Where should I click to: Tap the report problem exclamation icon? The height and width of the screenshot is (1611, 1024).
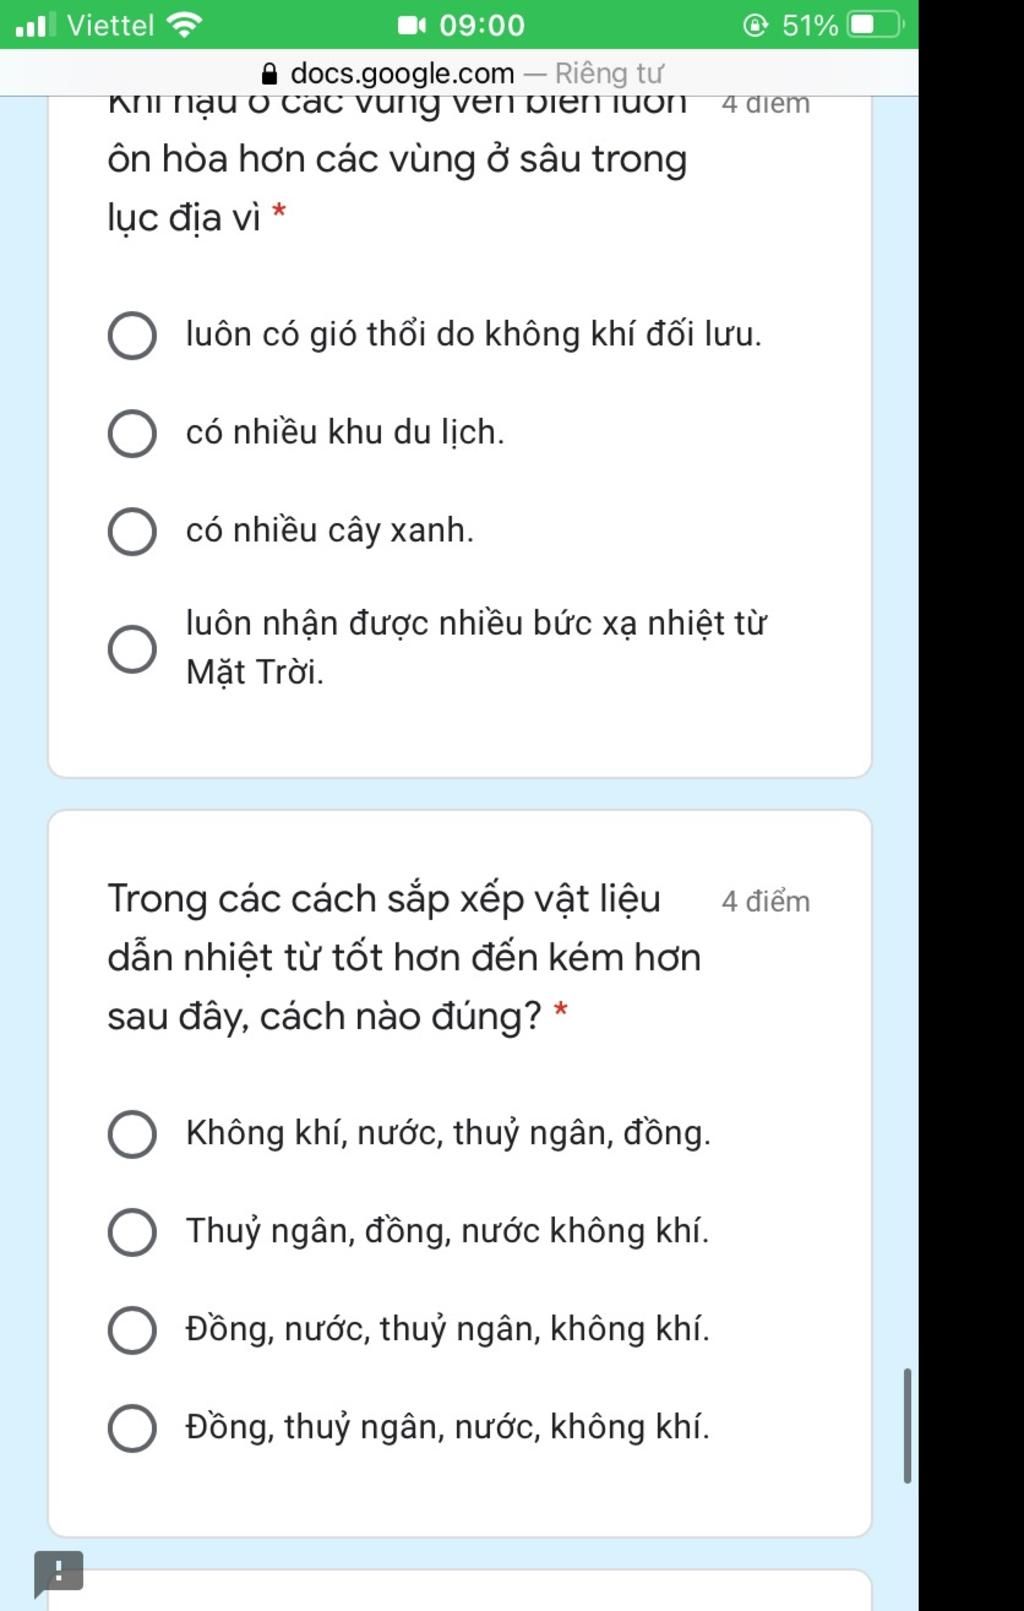(58, 1573)
